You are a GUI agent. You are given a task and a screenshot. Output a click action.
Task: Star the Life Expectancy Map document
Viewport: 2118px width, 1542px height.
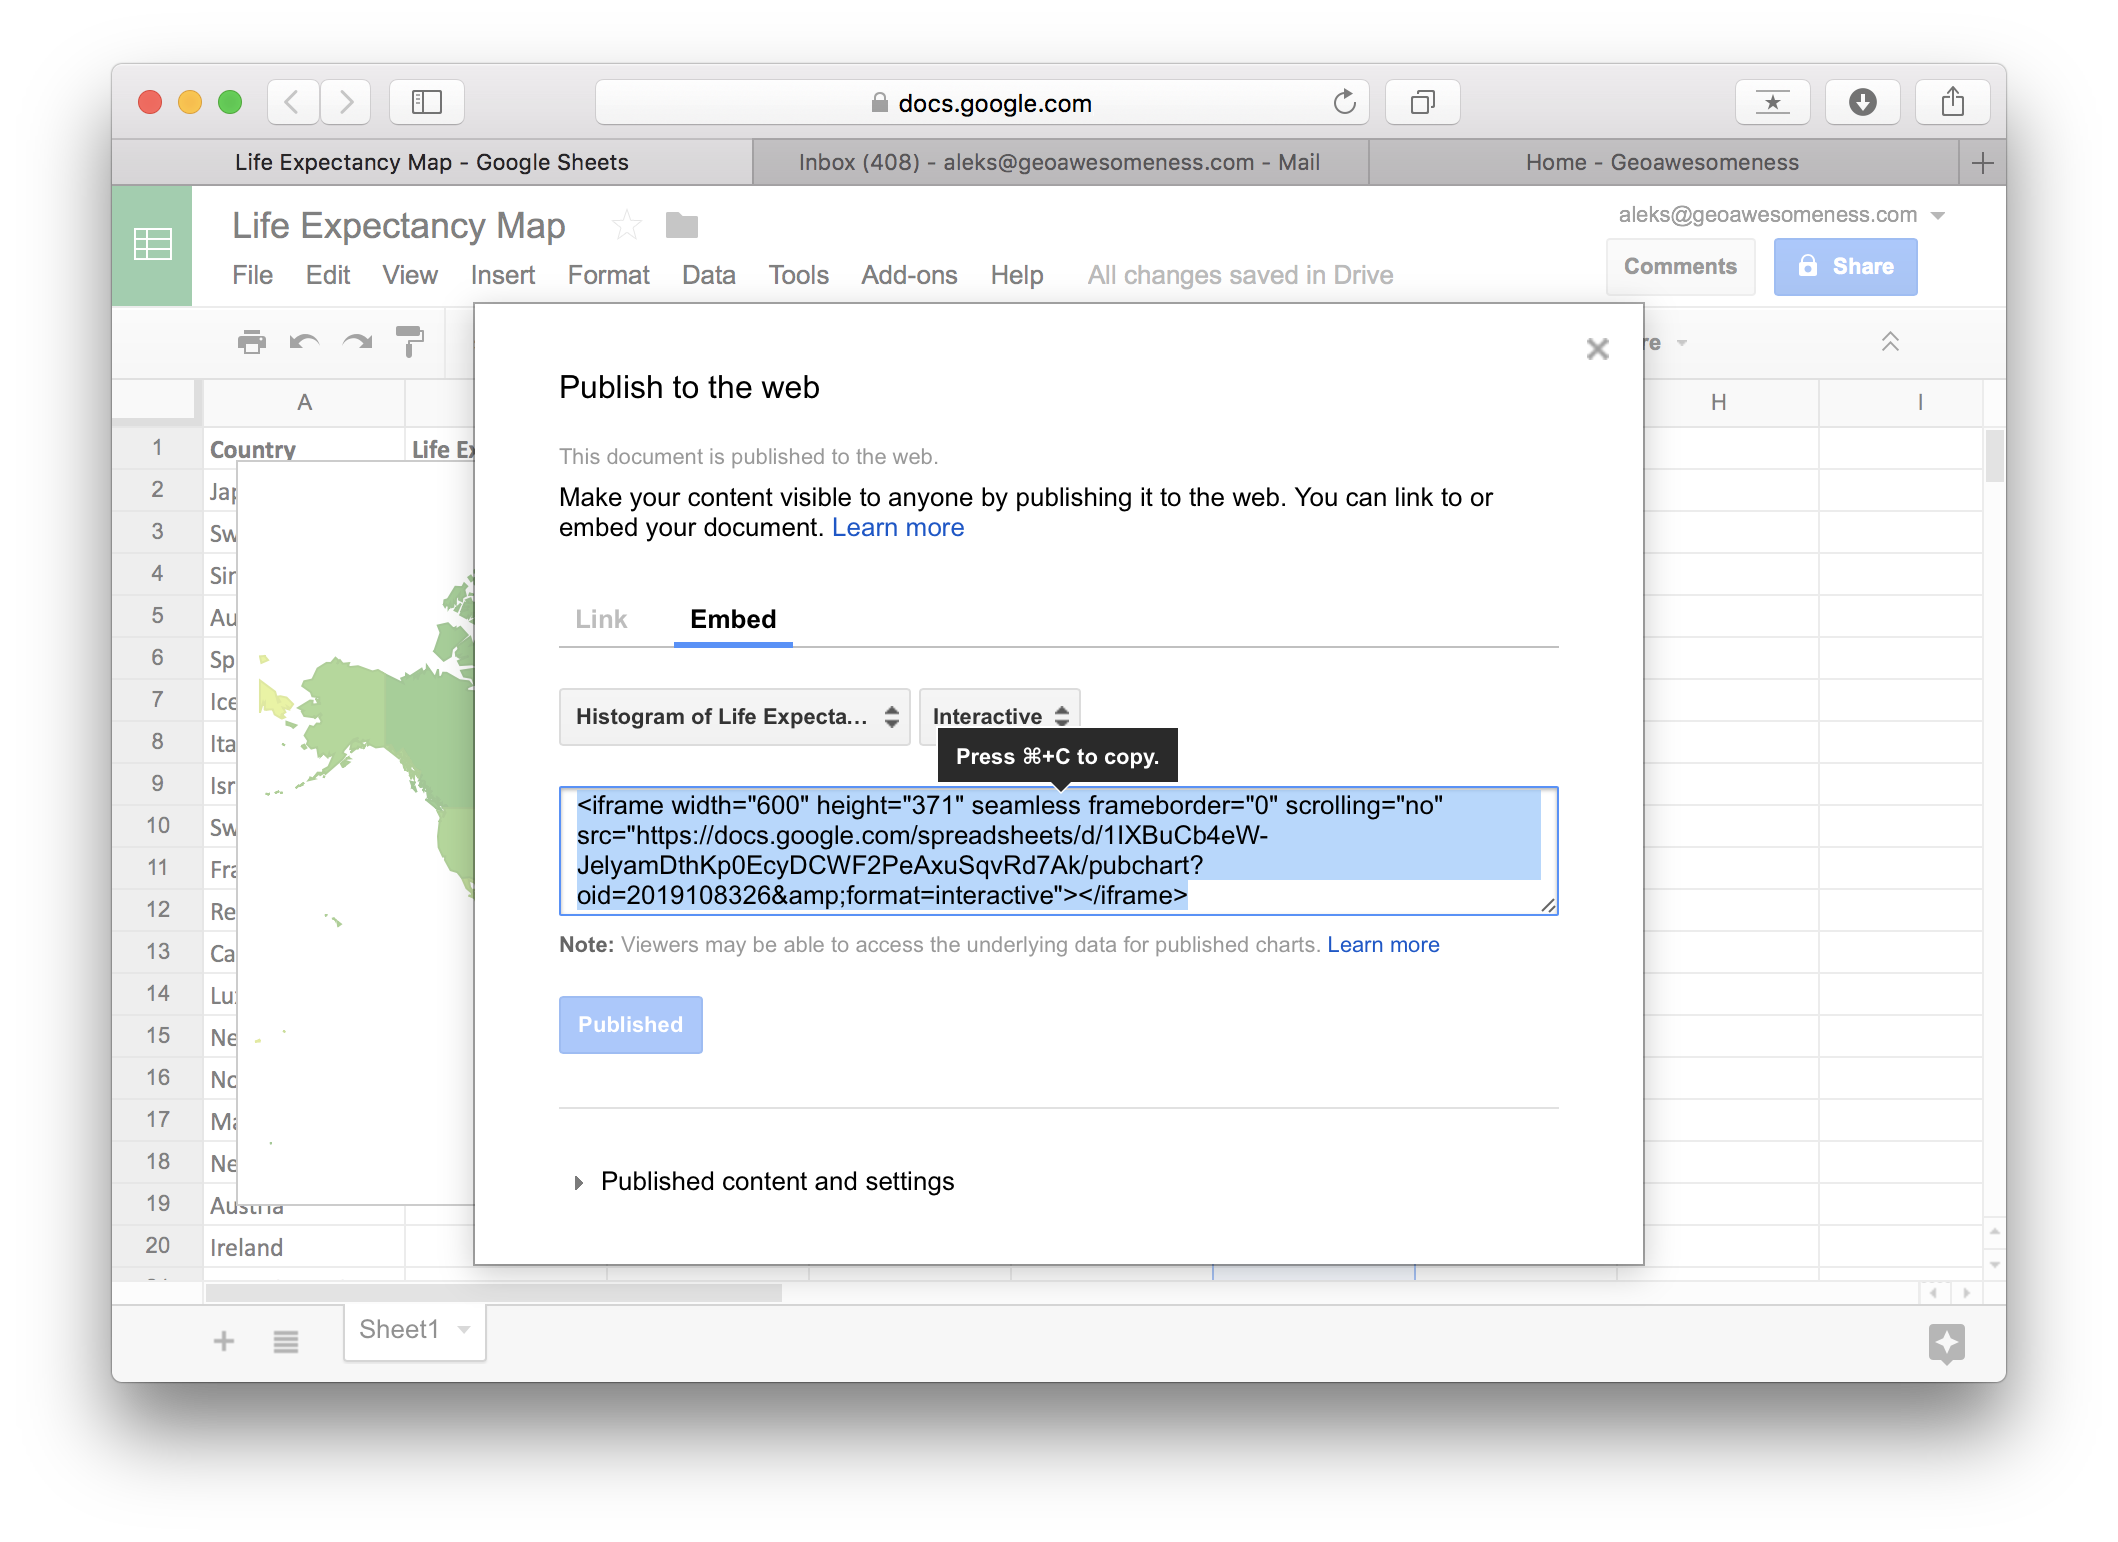point(626,226)
